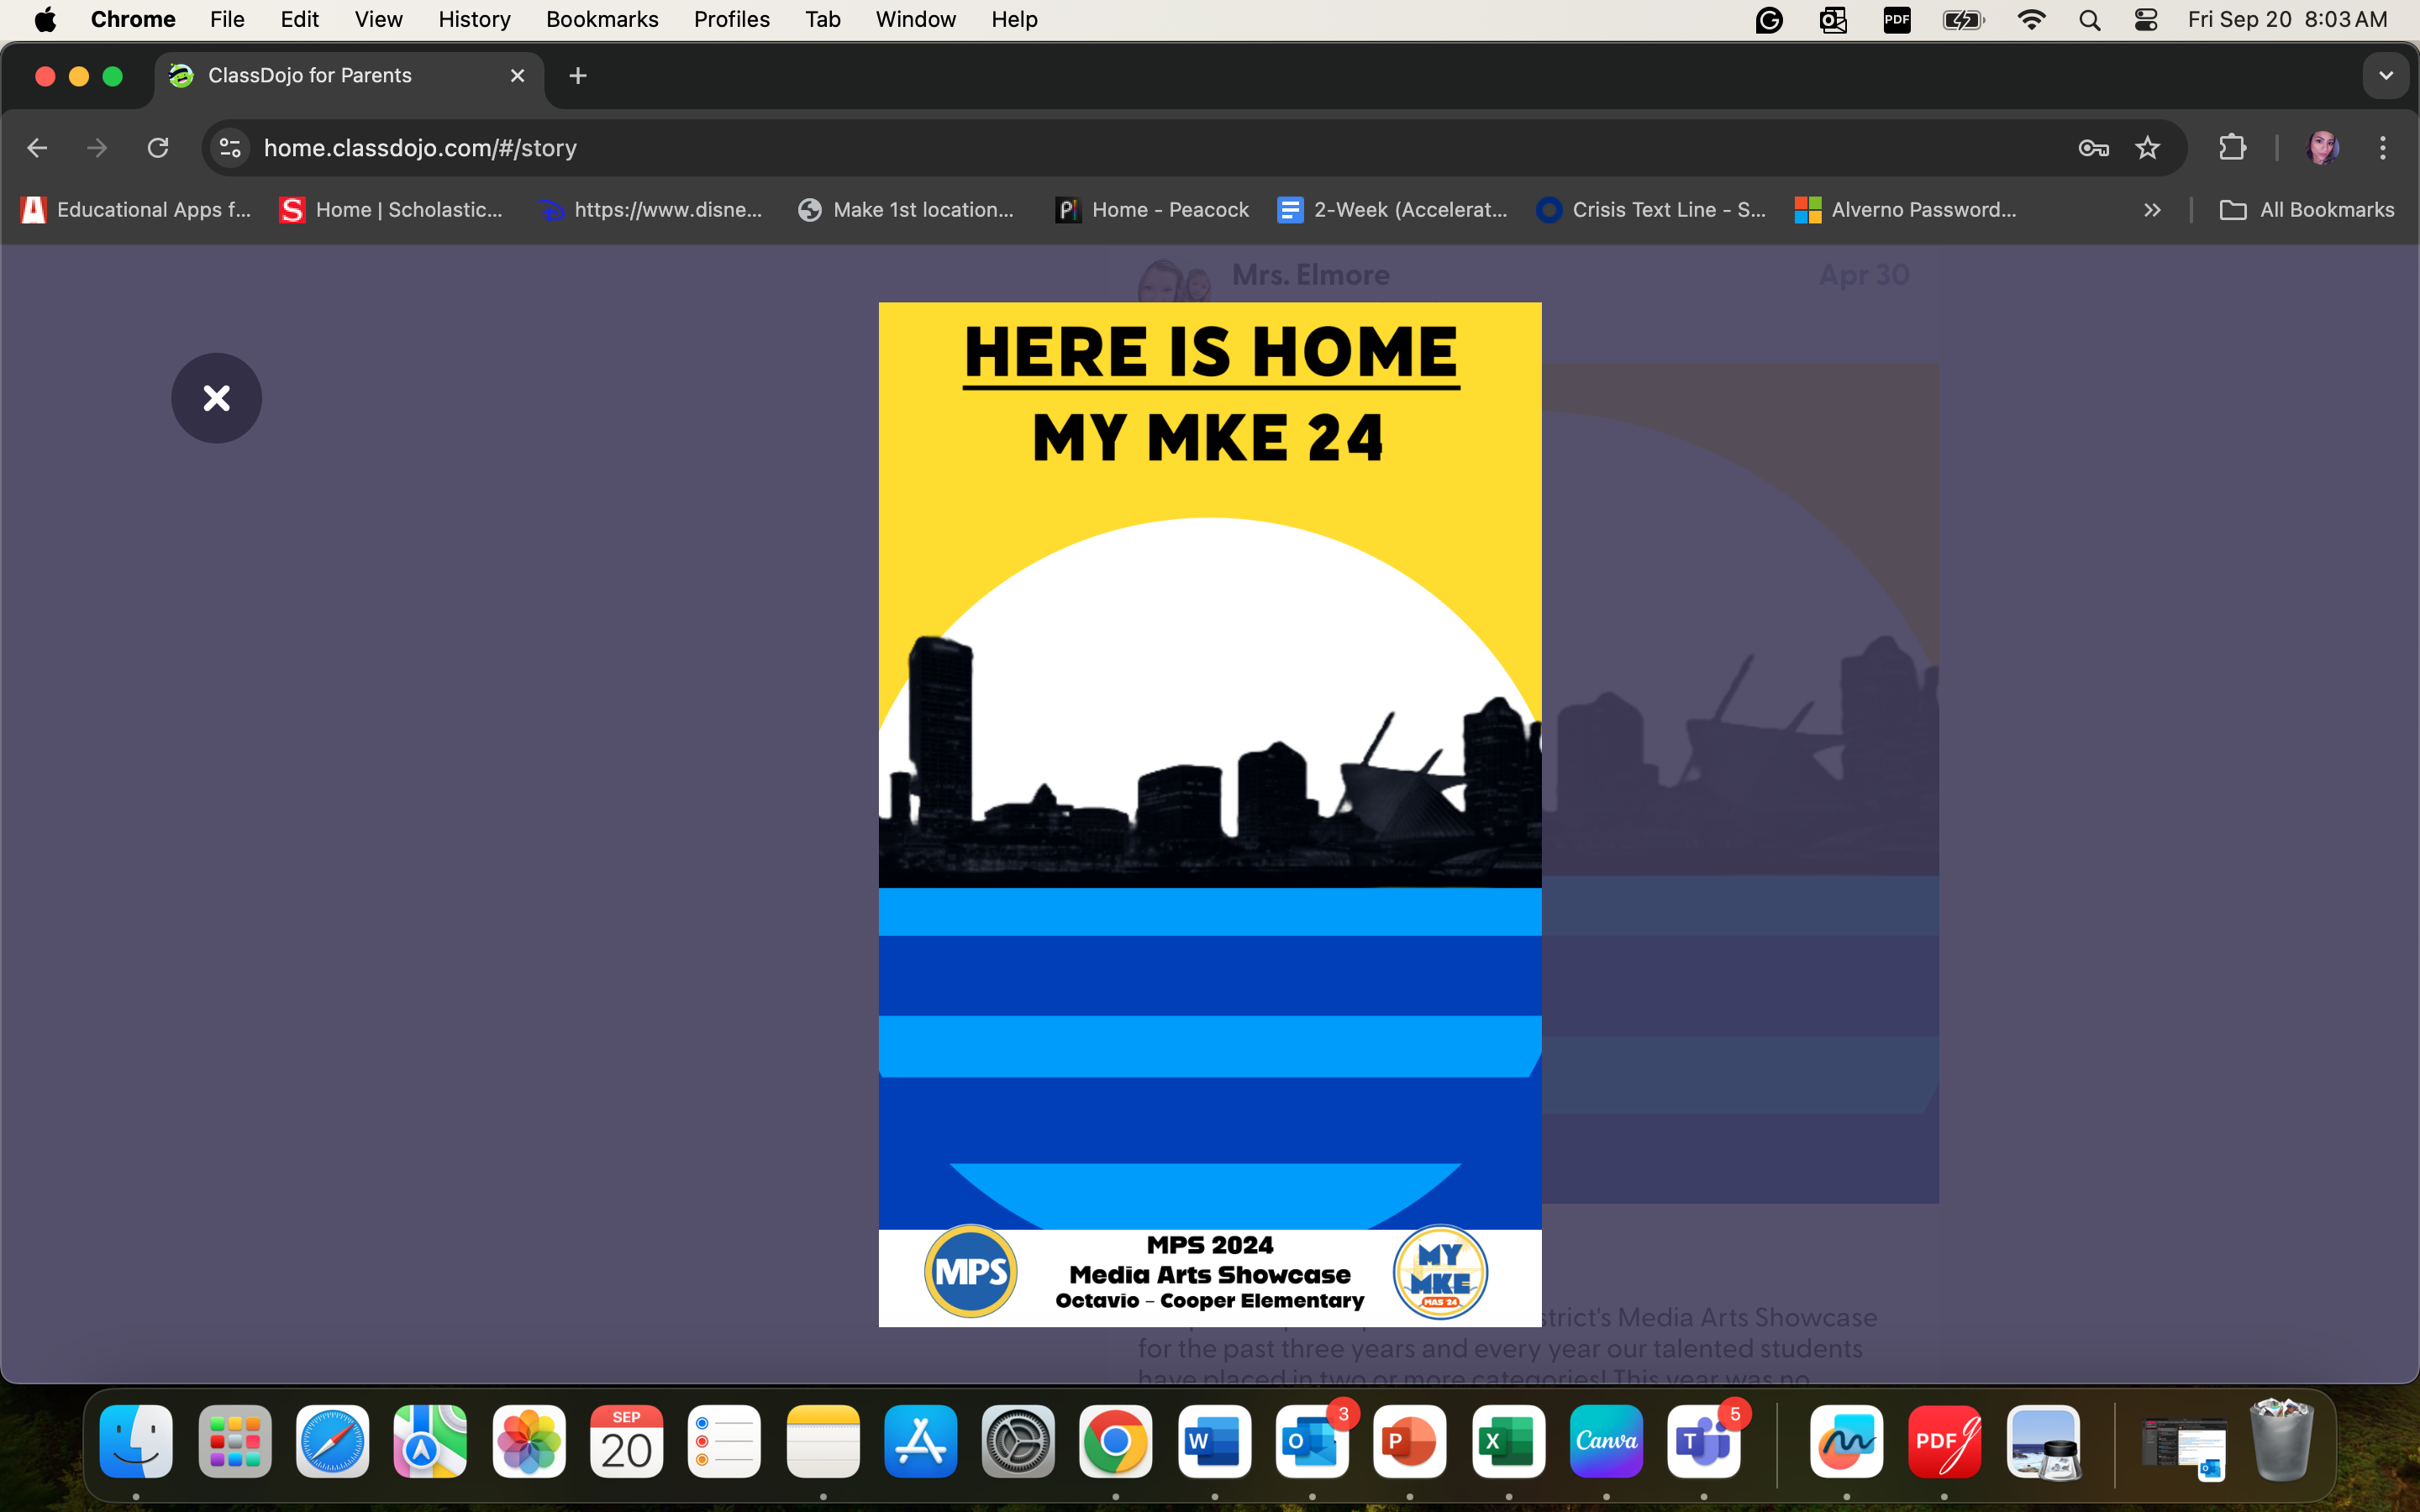Open the All Bookmarks folder
2420x1512 pixels.
tap(2306, 210)
